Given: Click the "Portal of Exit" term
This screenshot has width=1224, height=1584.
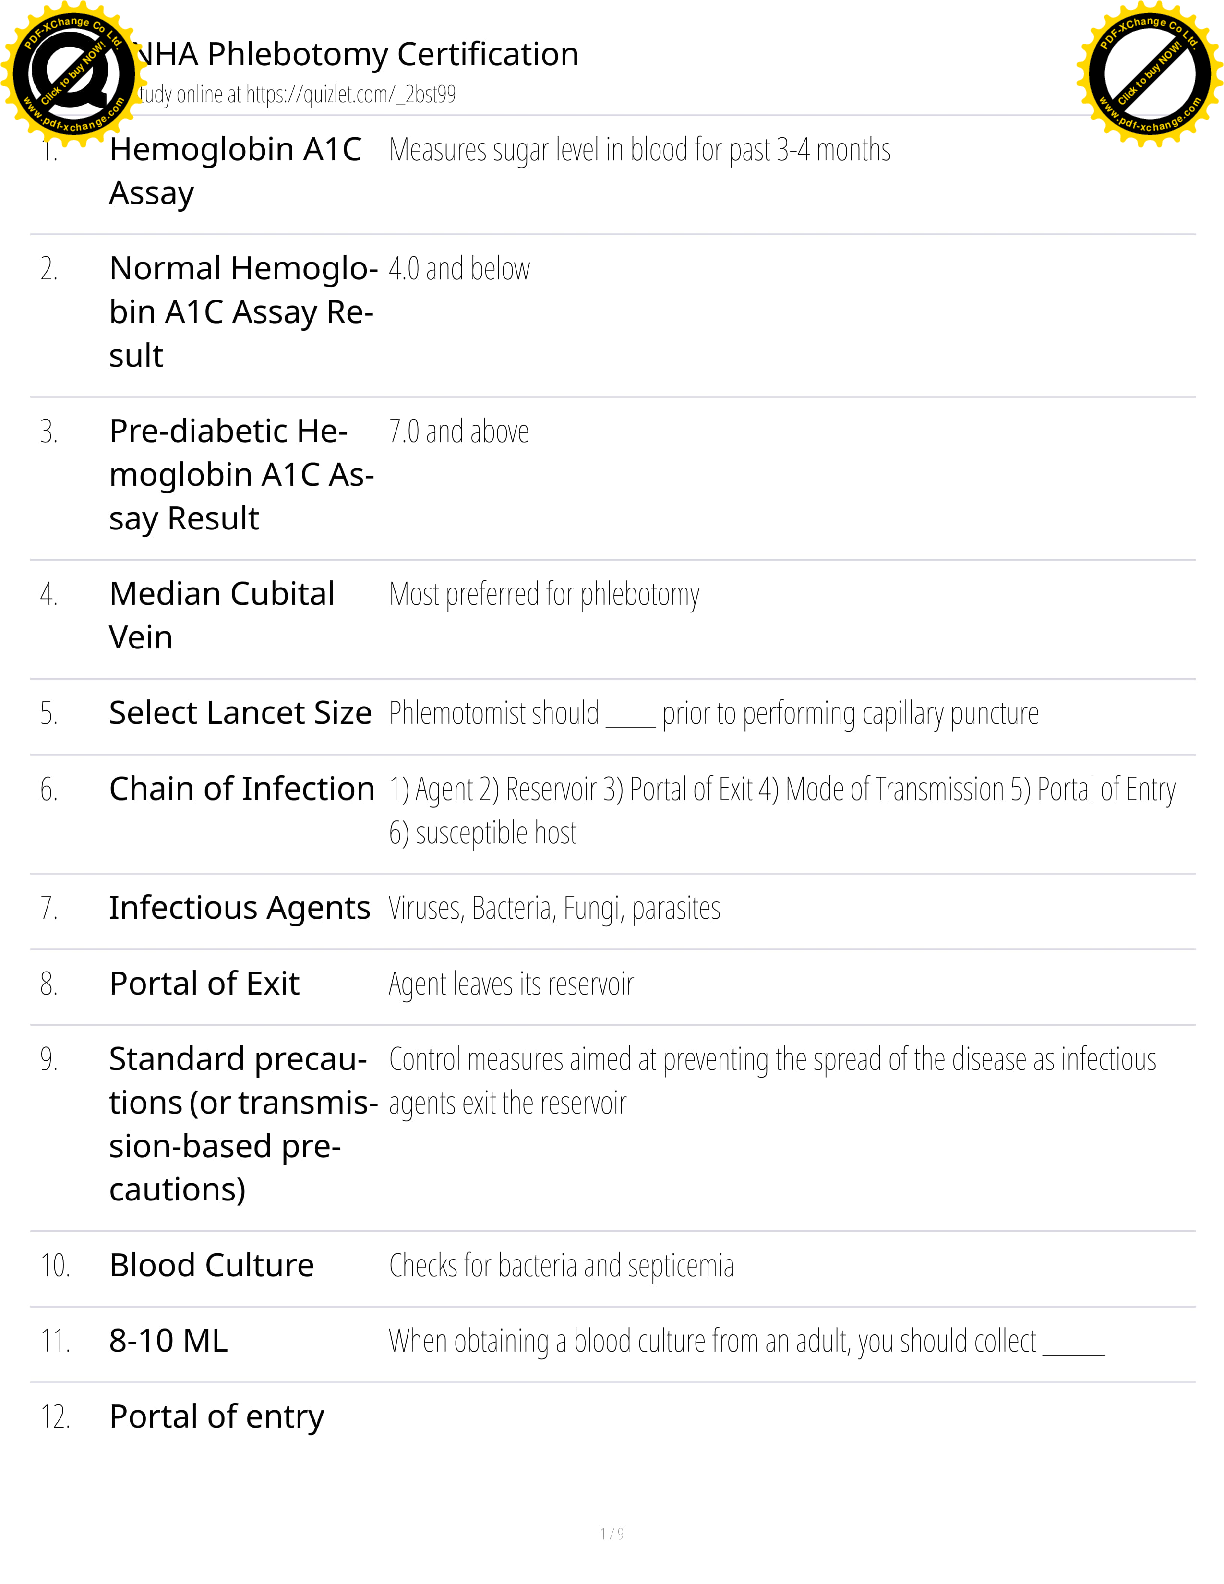Looking at the screenshot, I should click(x=204, y=984).
